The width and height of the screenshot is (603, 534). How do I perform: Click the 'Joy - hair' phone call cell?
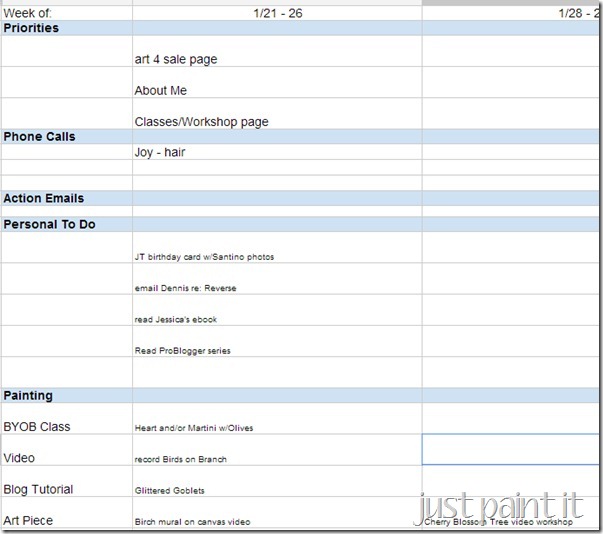pos(277,152)
